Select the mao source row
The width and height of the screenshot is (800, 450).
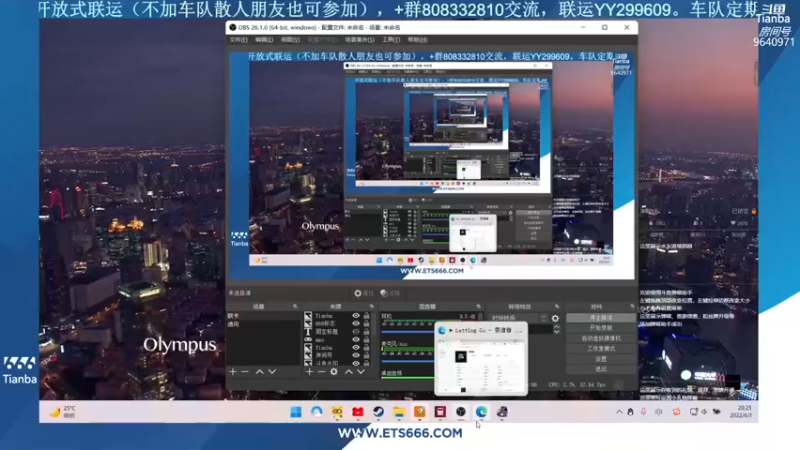click(x=338, y=339)
